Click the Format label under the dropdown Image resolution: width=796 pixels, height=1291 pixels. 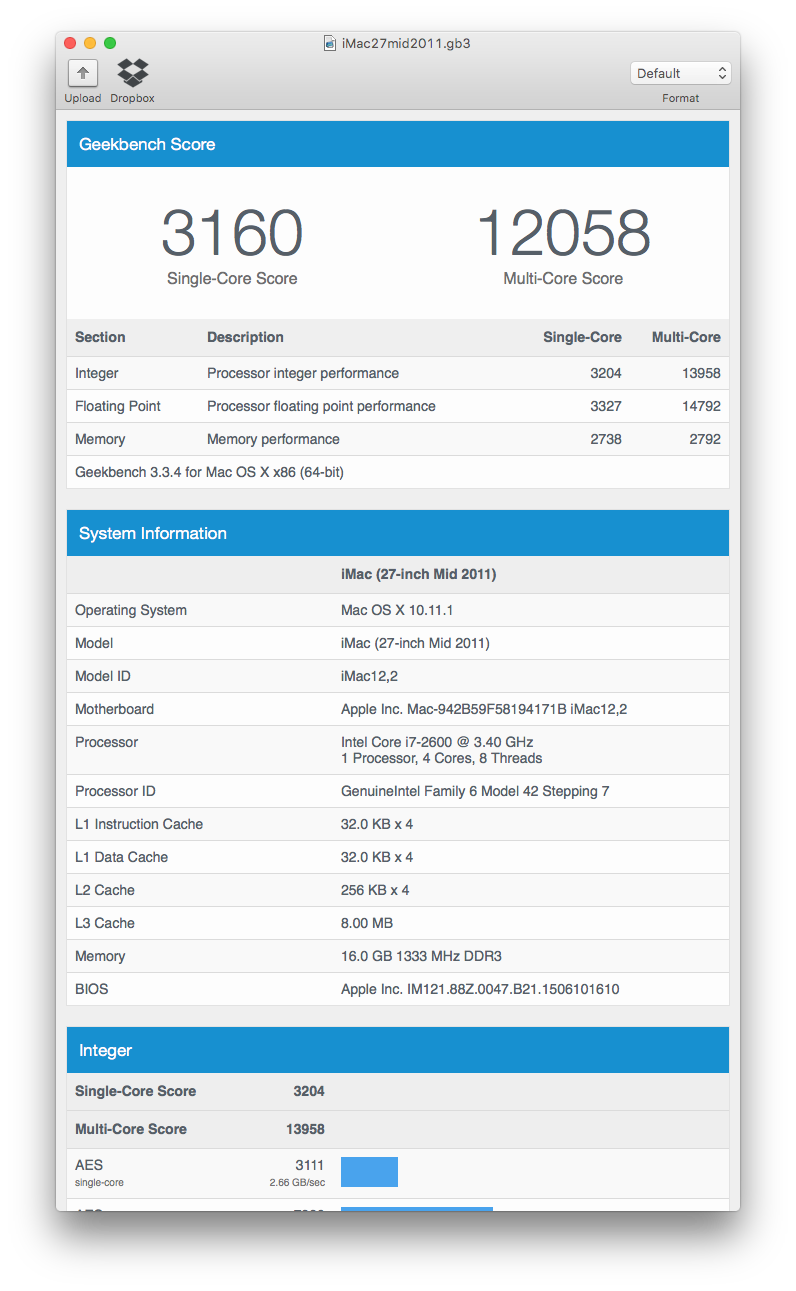point(680,98)
